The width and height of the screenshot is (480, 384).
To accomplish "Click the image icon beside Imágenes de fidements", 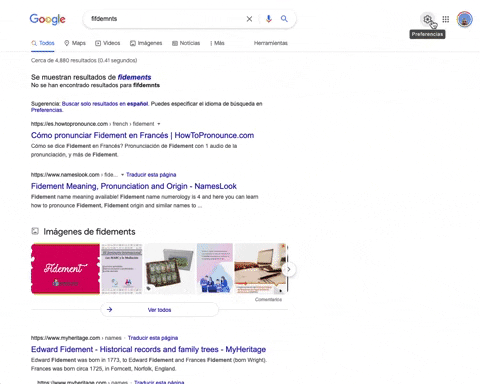I will (x=35, y=231).
